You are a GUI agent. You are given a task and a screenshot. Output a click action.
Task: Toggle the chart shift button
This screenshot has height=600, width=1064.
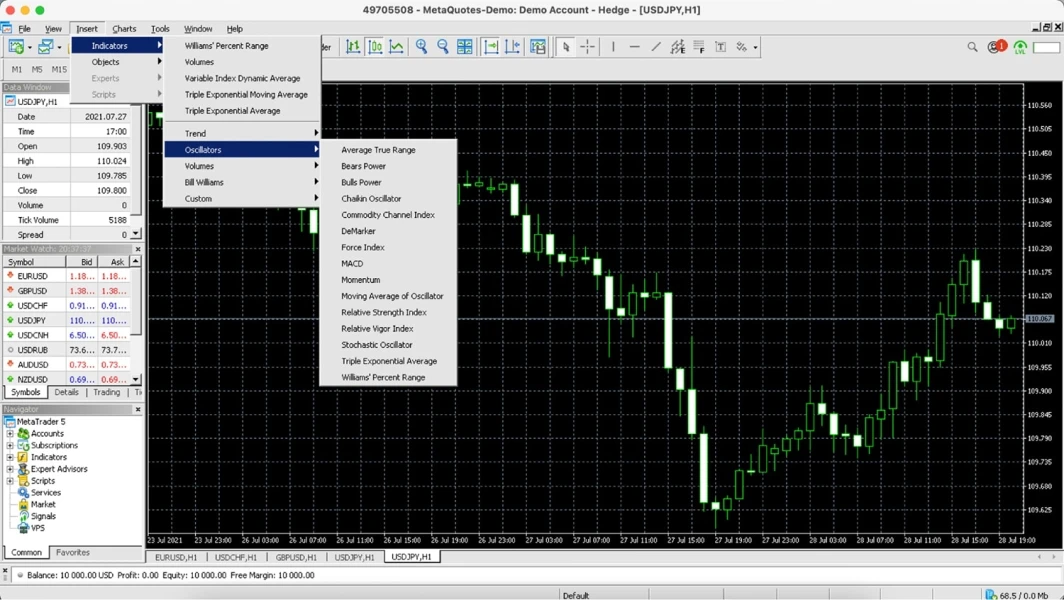(x=513, y=47)
